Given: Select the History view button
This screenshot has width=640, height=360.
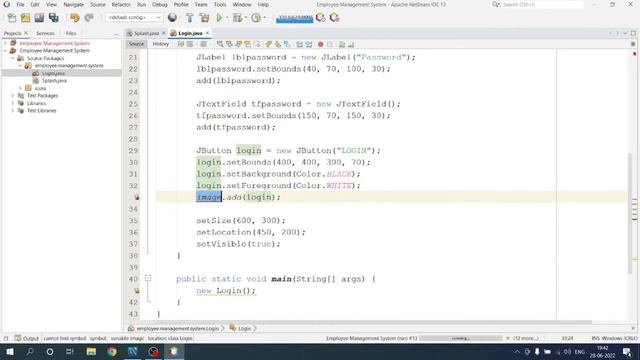Looking at the screenshot, I should coord(160,44).
